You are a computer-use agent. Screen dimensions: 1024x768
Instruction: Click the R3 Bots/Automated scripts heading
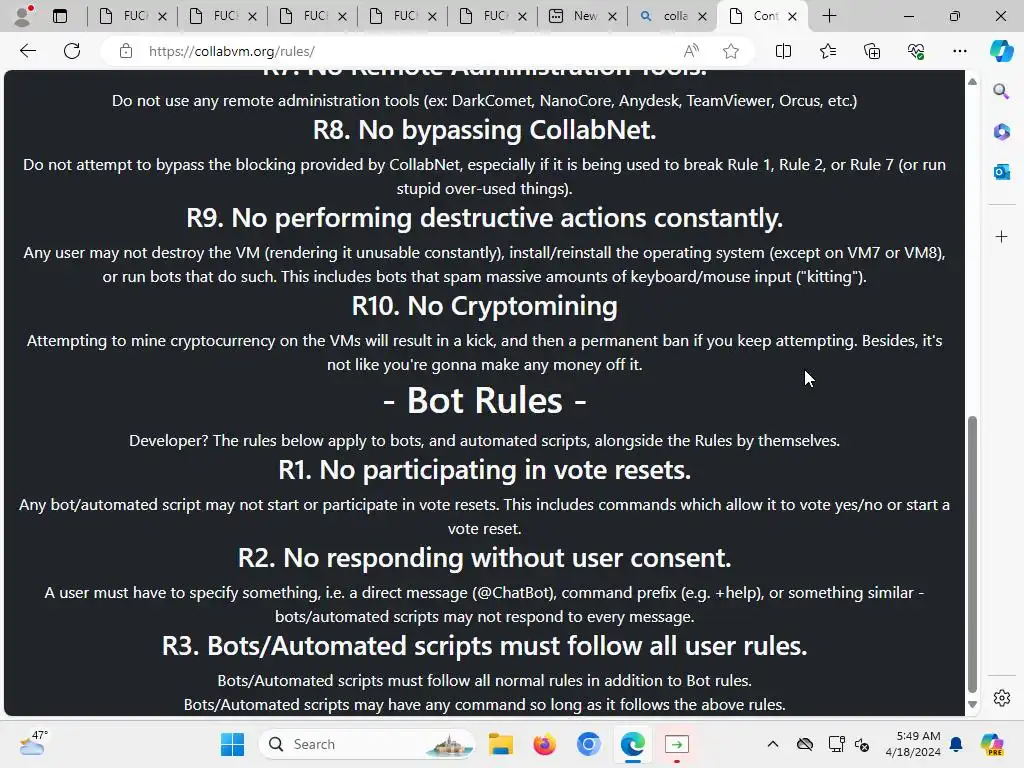pos(484,646)
